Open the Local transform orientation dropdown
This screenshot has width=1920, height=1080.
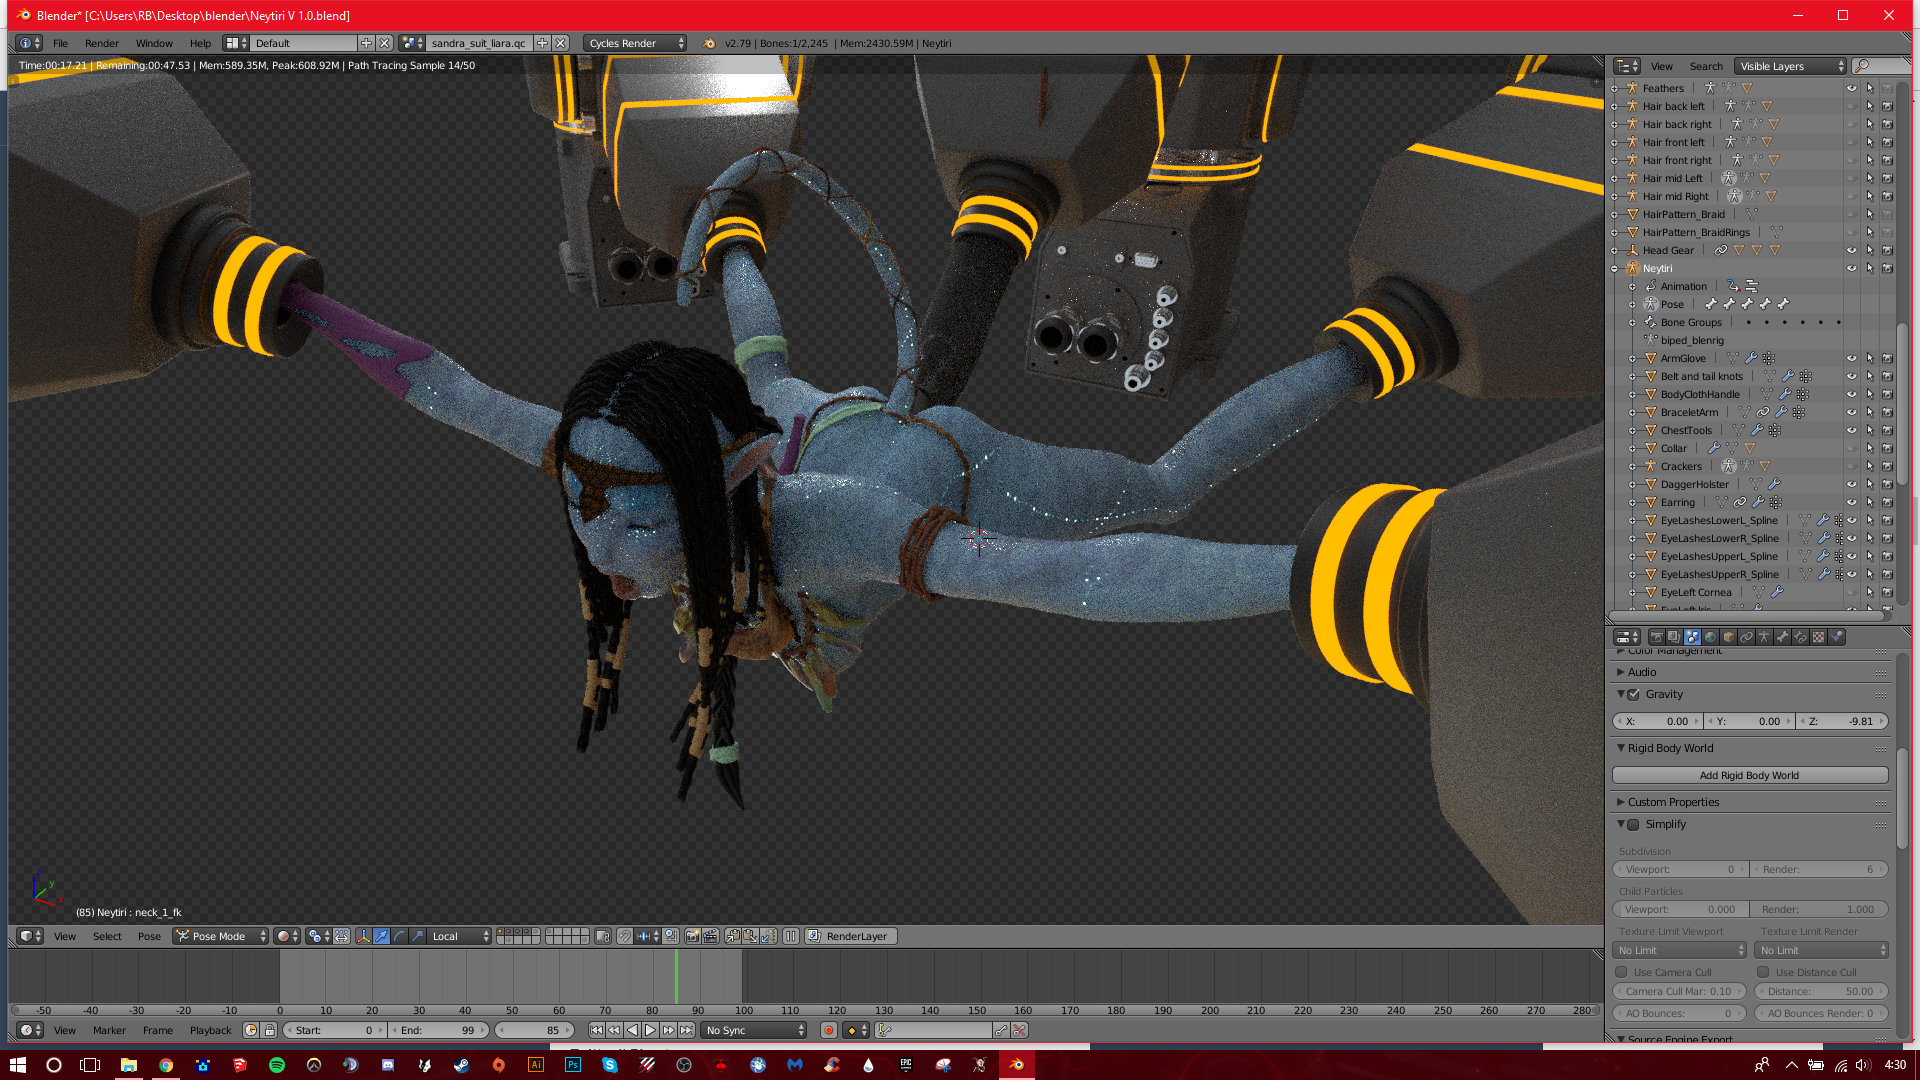pyautogui.click(x=460, y=936)
